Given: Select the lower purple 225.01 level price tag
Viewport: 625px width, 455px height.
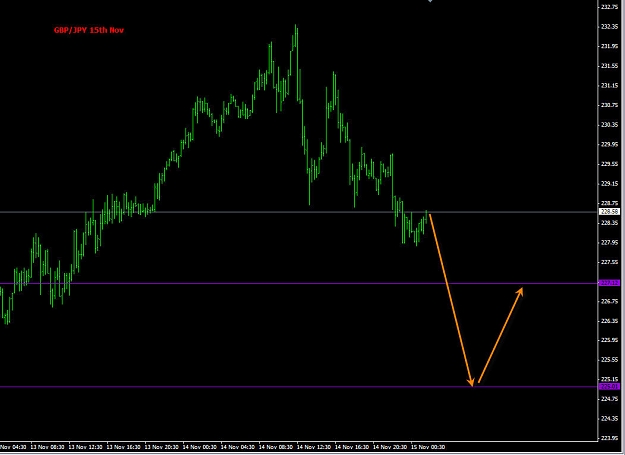Looking at the screenshot, I should pyautogui.click(x=609, y=386).
